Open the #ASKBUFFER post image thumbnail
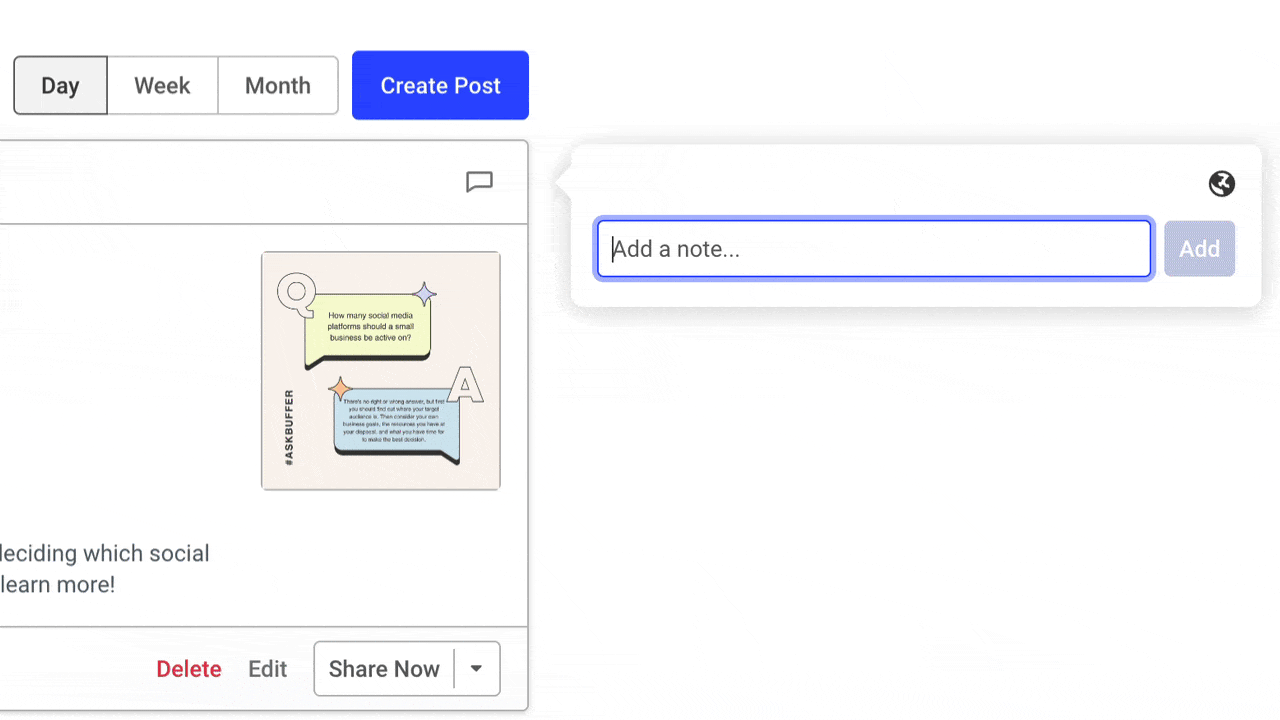The height and width of the screenshot is (720, 1280). pos(381,371)
